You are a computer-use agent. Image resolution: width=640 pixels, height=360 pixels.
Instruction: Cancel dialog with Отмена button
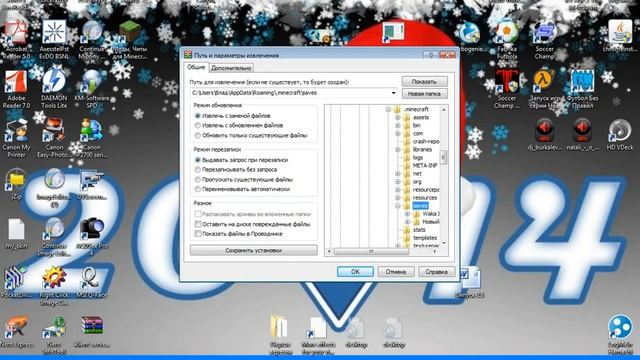click(x=396, y=271)
